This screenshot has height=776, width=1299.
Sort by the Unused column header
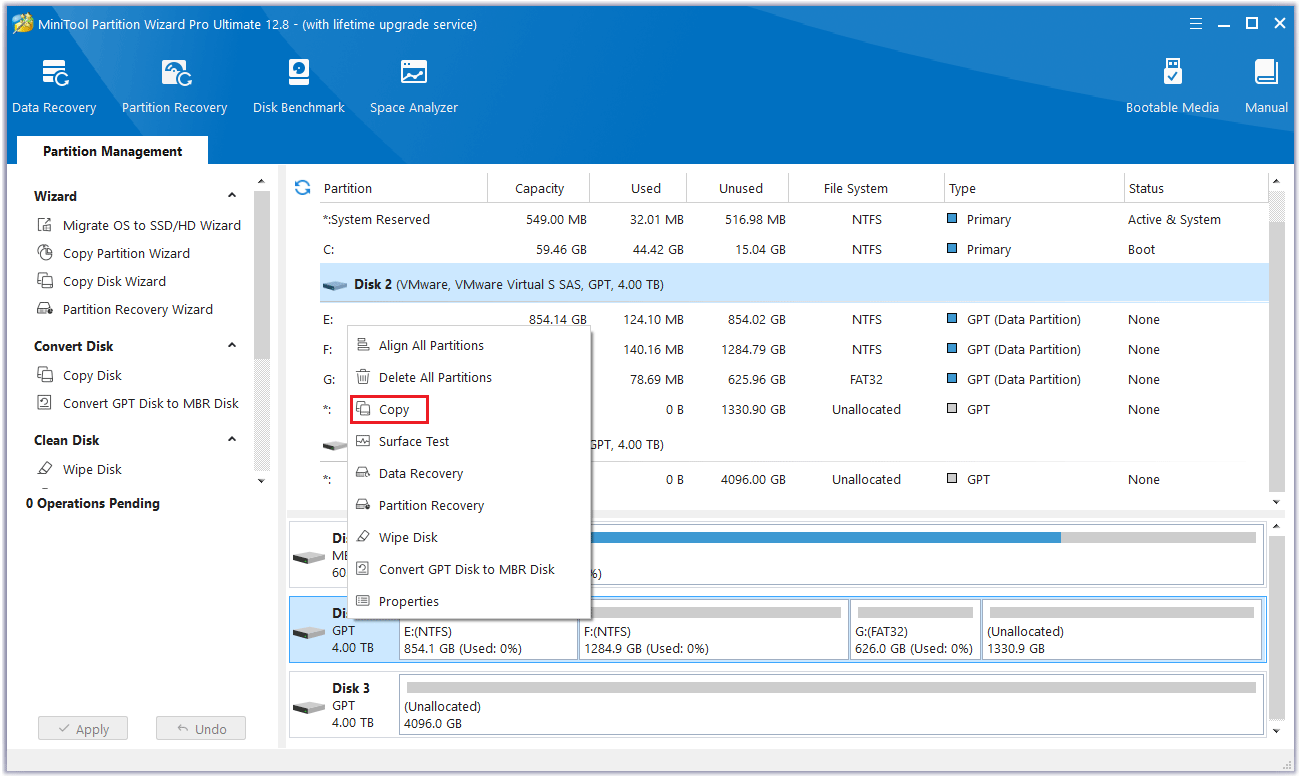pos(740,188)
